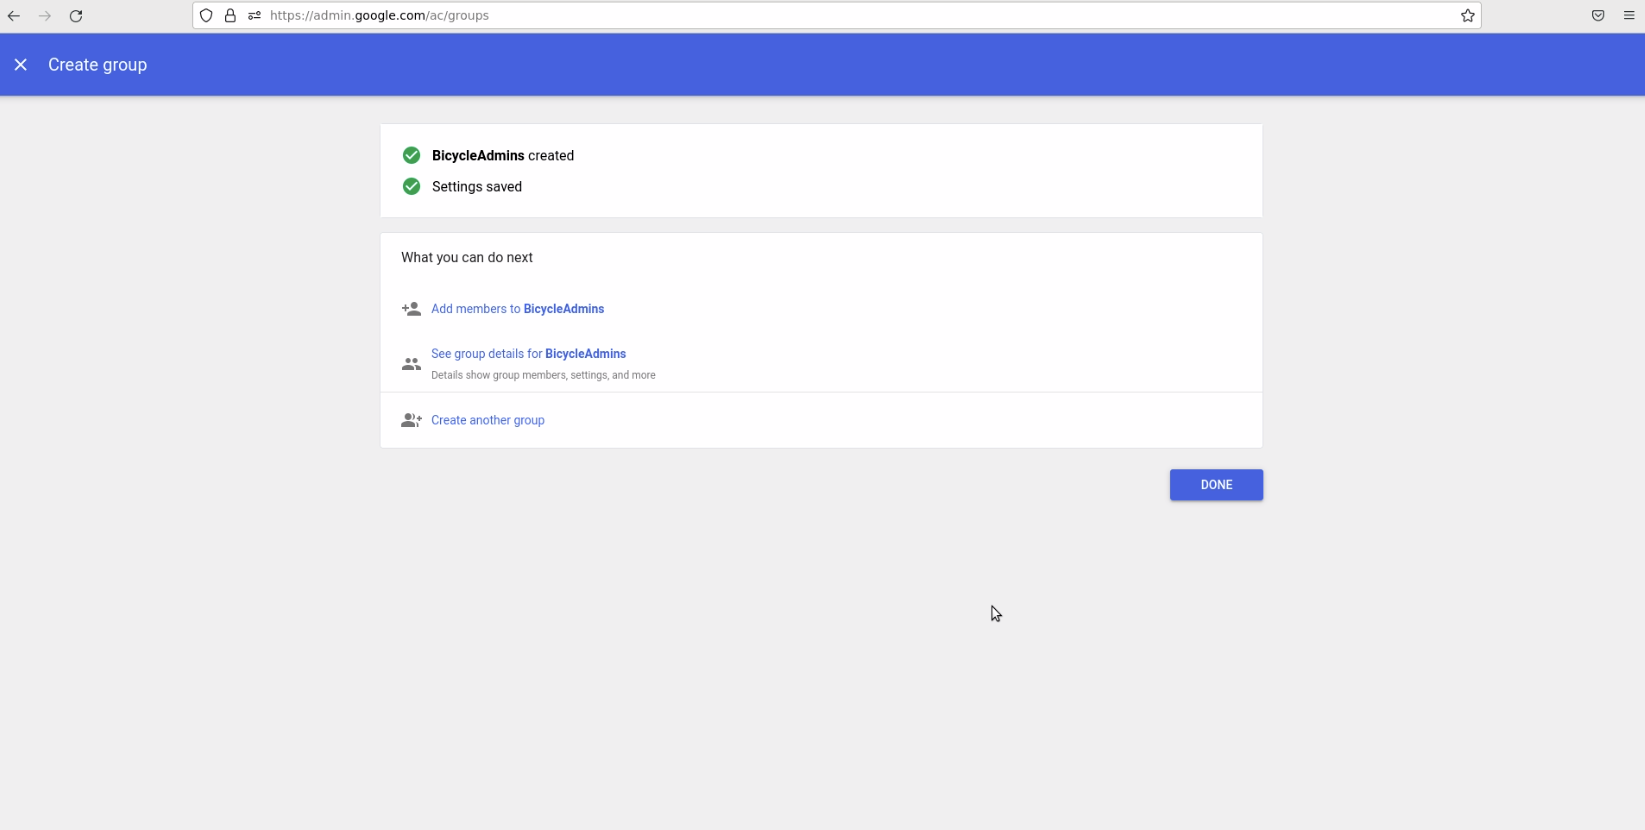The height and width of the screenshot is (830, 1645).
Task: Reload the page with refresh icon
Action: [x=76, y=16]
